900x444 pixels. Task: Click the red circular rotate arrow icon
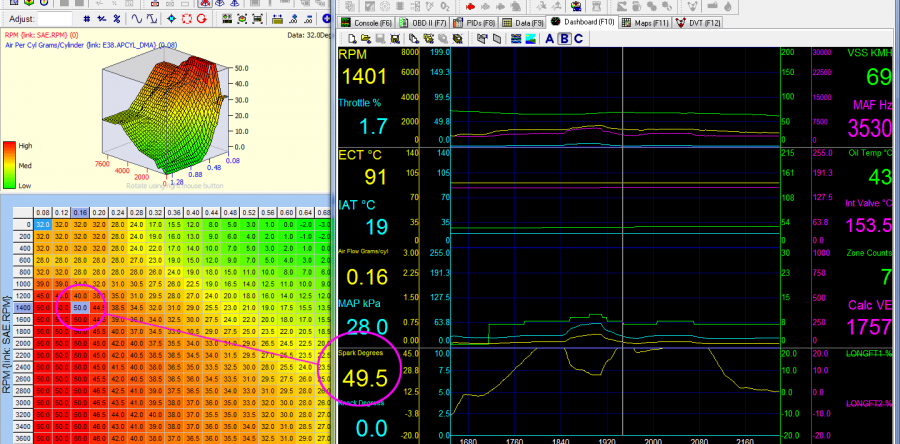click(201, 18)
